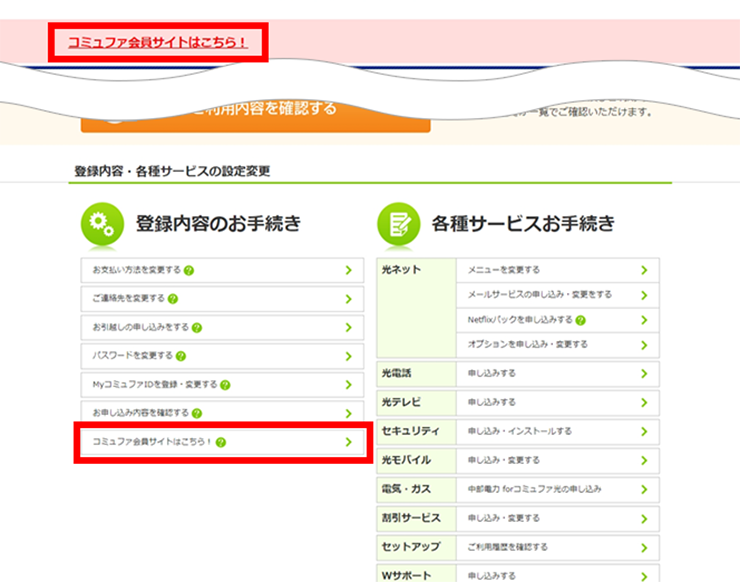This screenshot has height=582, width=740.
Task: Click the Wサポート category label
Action: (406, 575)
